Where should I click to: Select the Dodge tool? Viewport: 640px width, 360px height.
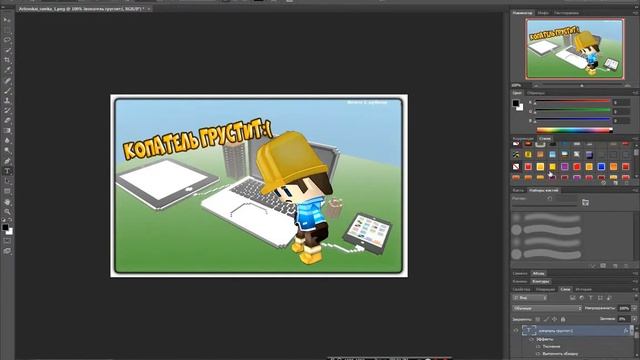coord(7,151)
